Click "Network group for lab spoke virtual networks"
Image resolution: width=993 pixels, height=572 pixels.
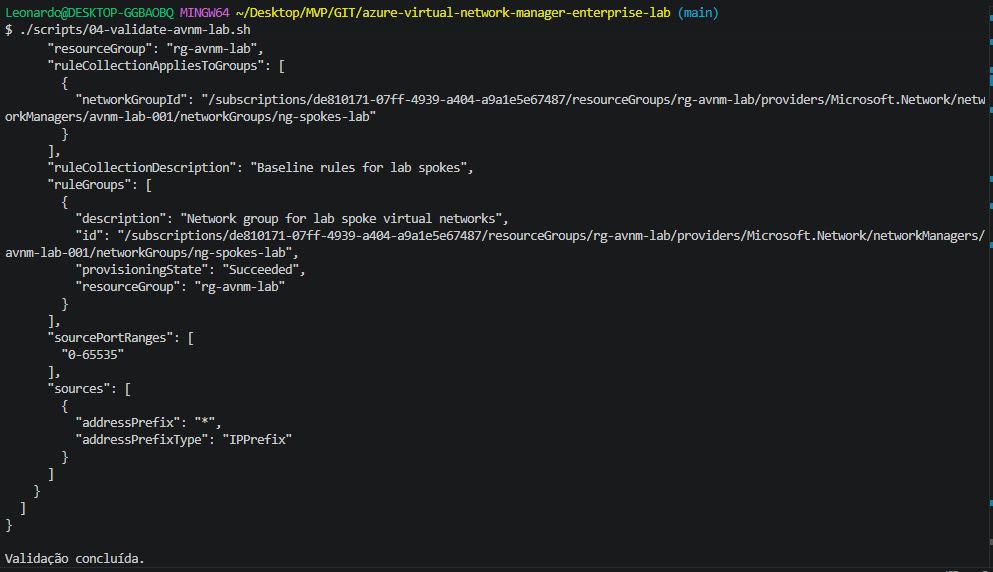pos(341,219)
